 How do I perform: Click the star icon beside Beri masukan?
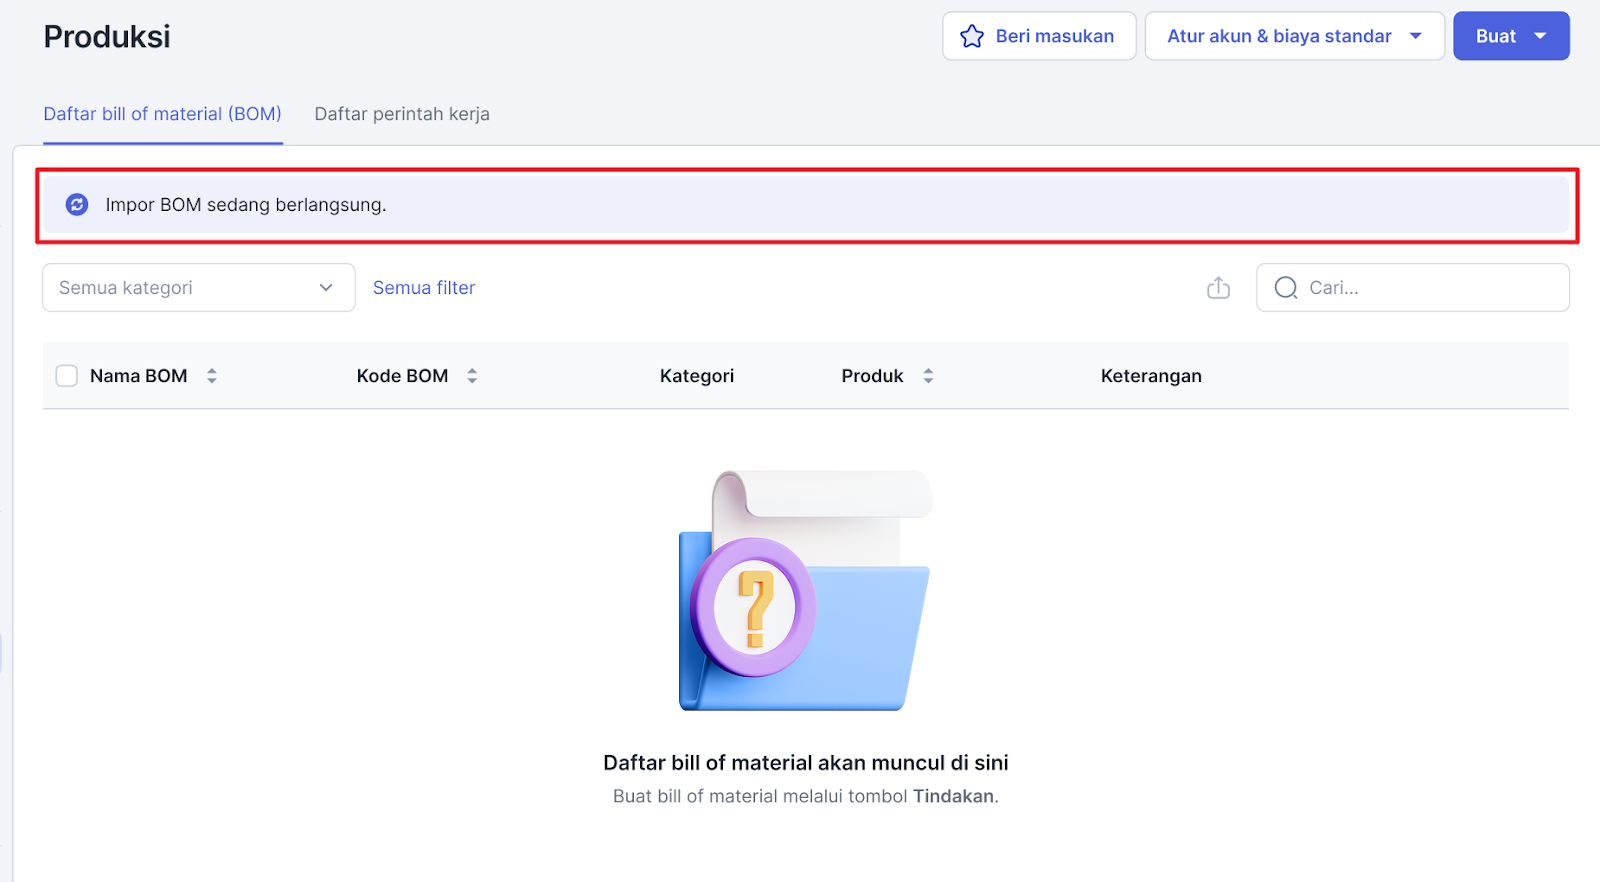point(971,37)
